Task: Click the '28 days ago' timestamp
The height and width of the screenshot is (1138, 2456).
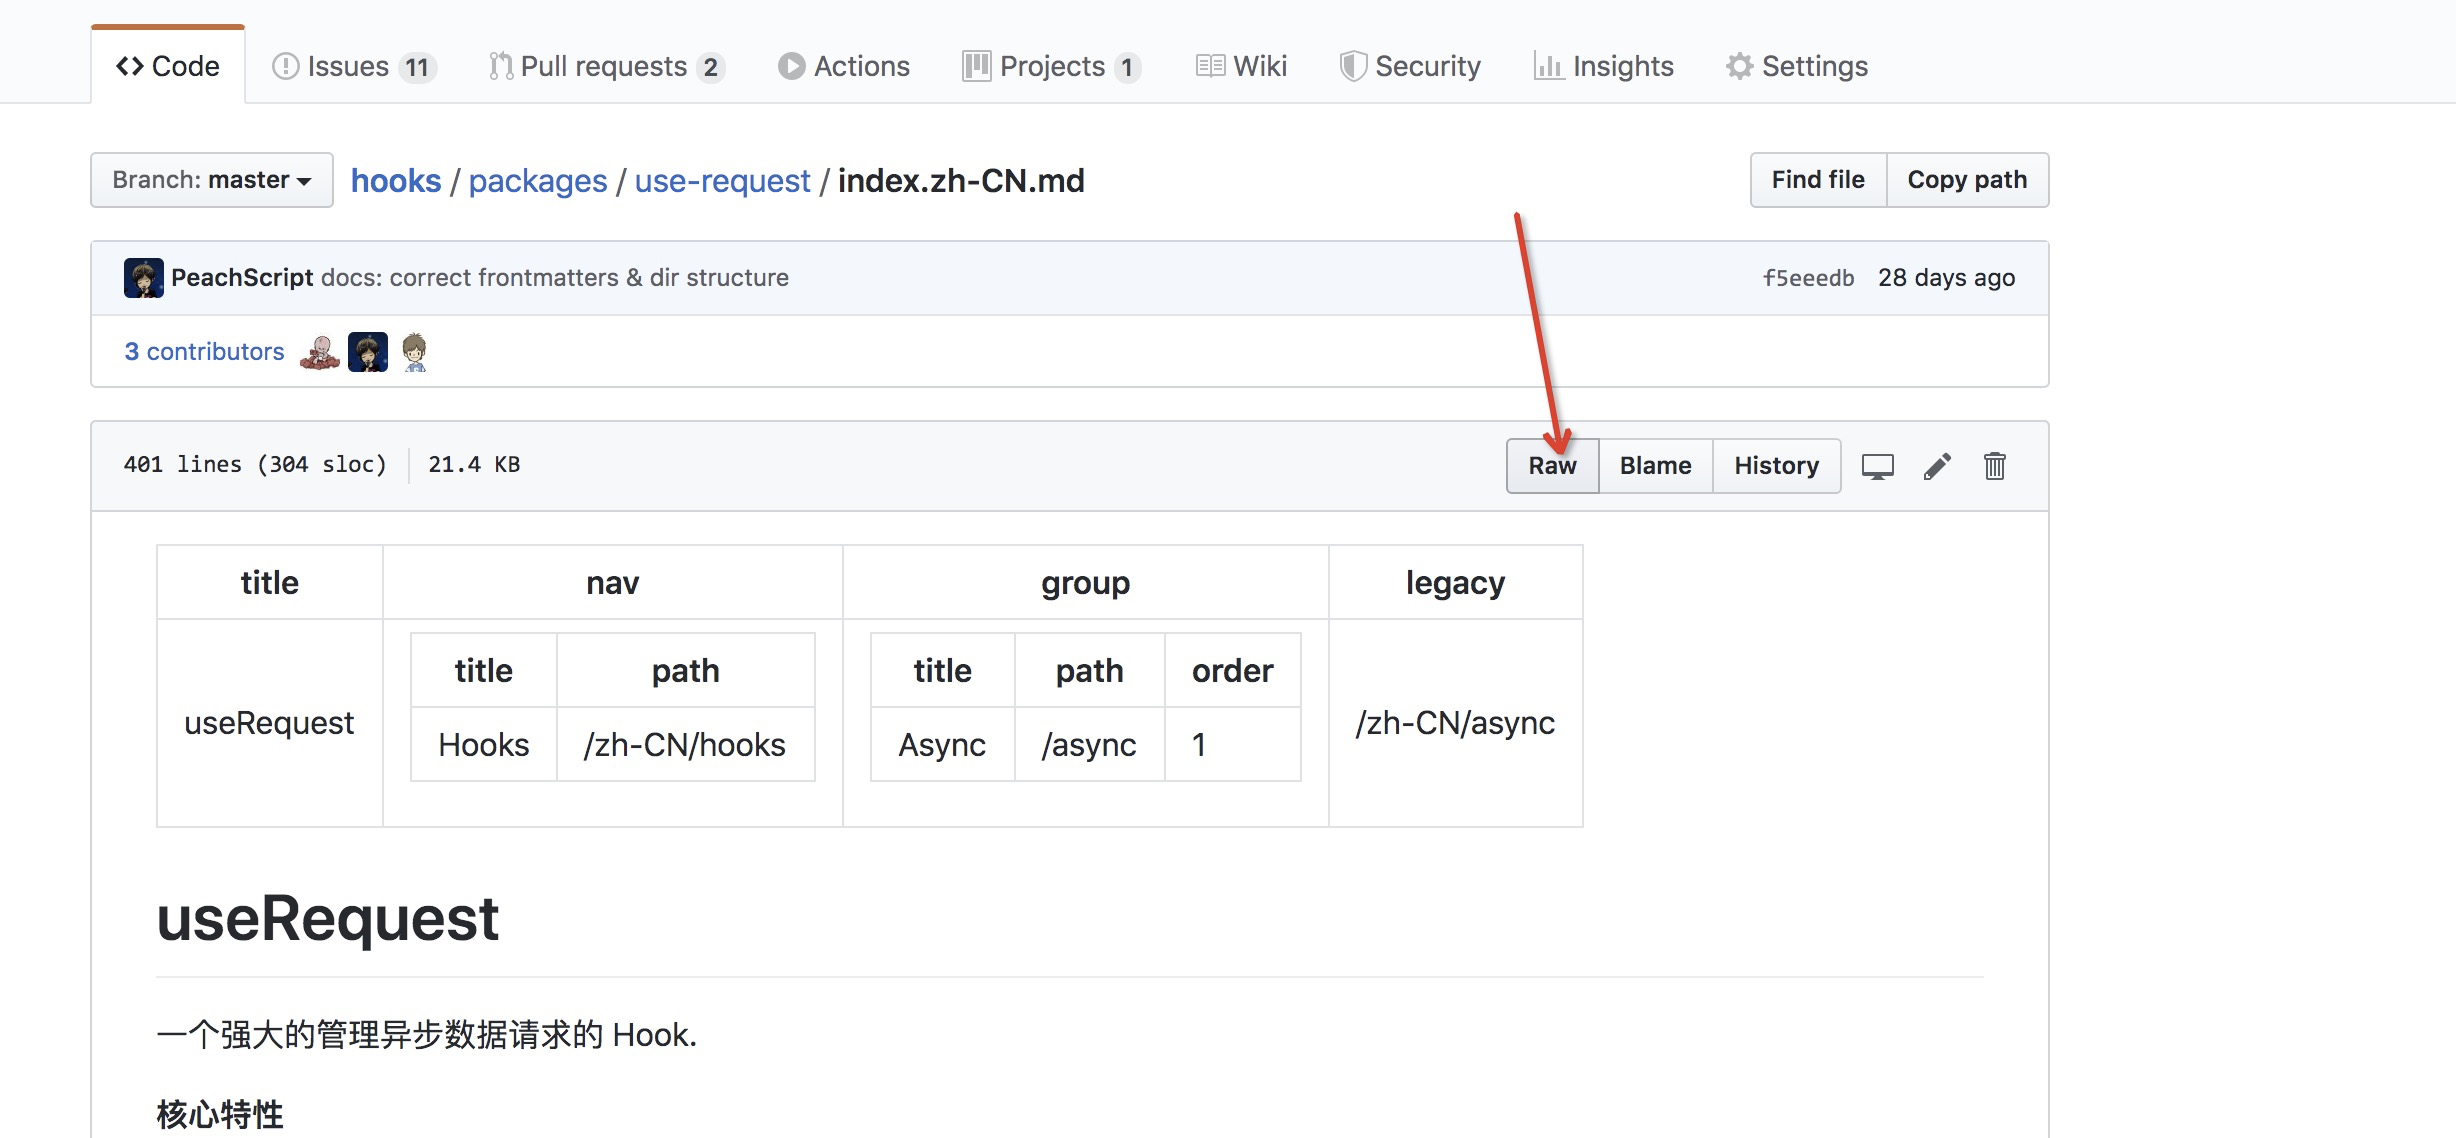Action: click(1946, 278)
